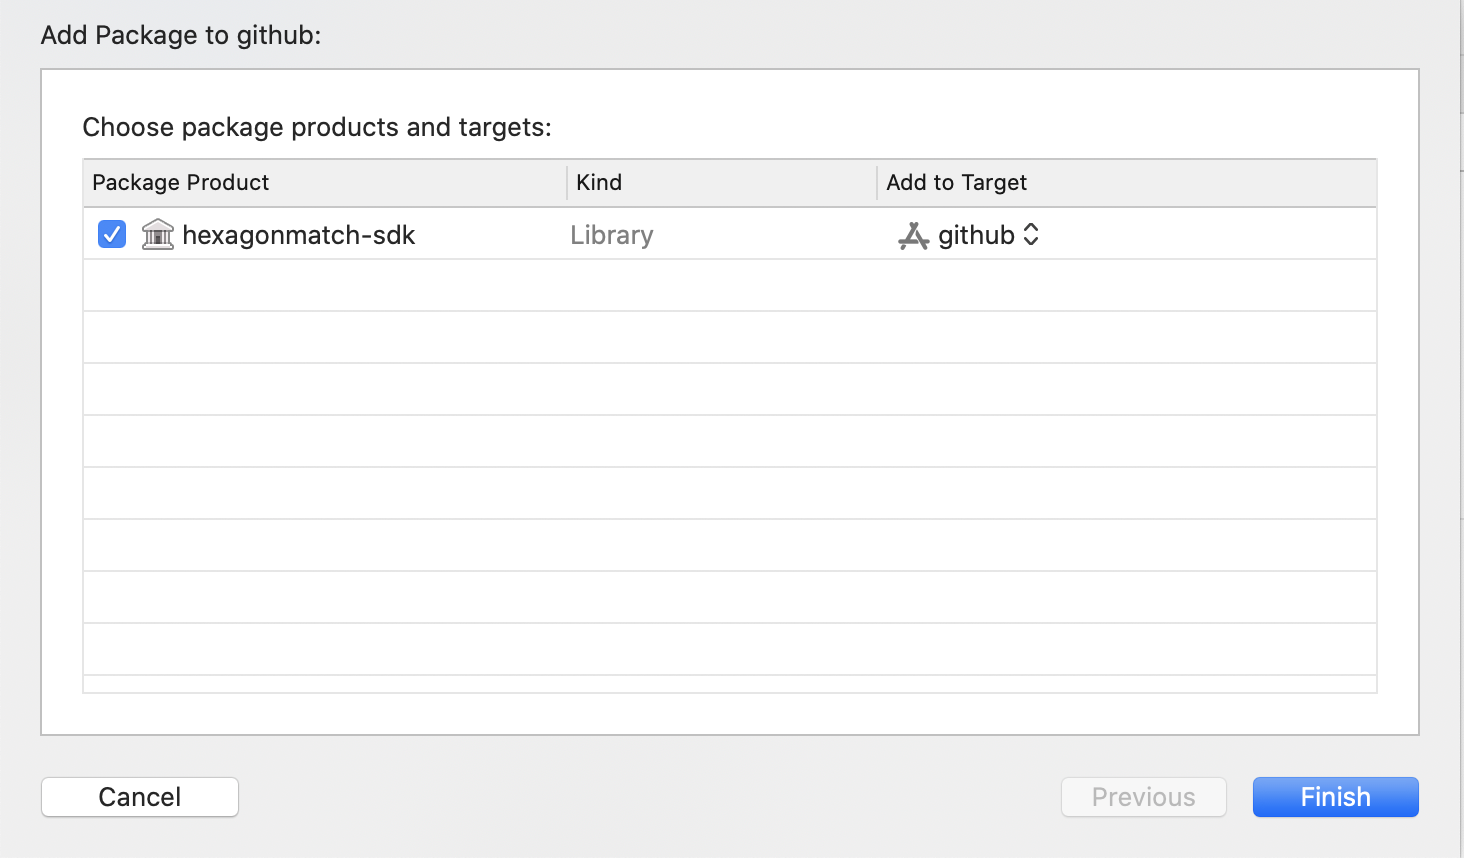The image size is (1464, 858).
Task: Click the library building icon beside hexagonmatch-sdk
Action: [158, 234]
